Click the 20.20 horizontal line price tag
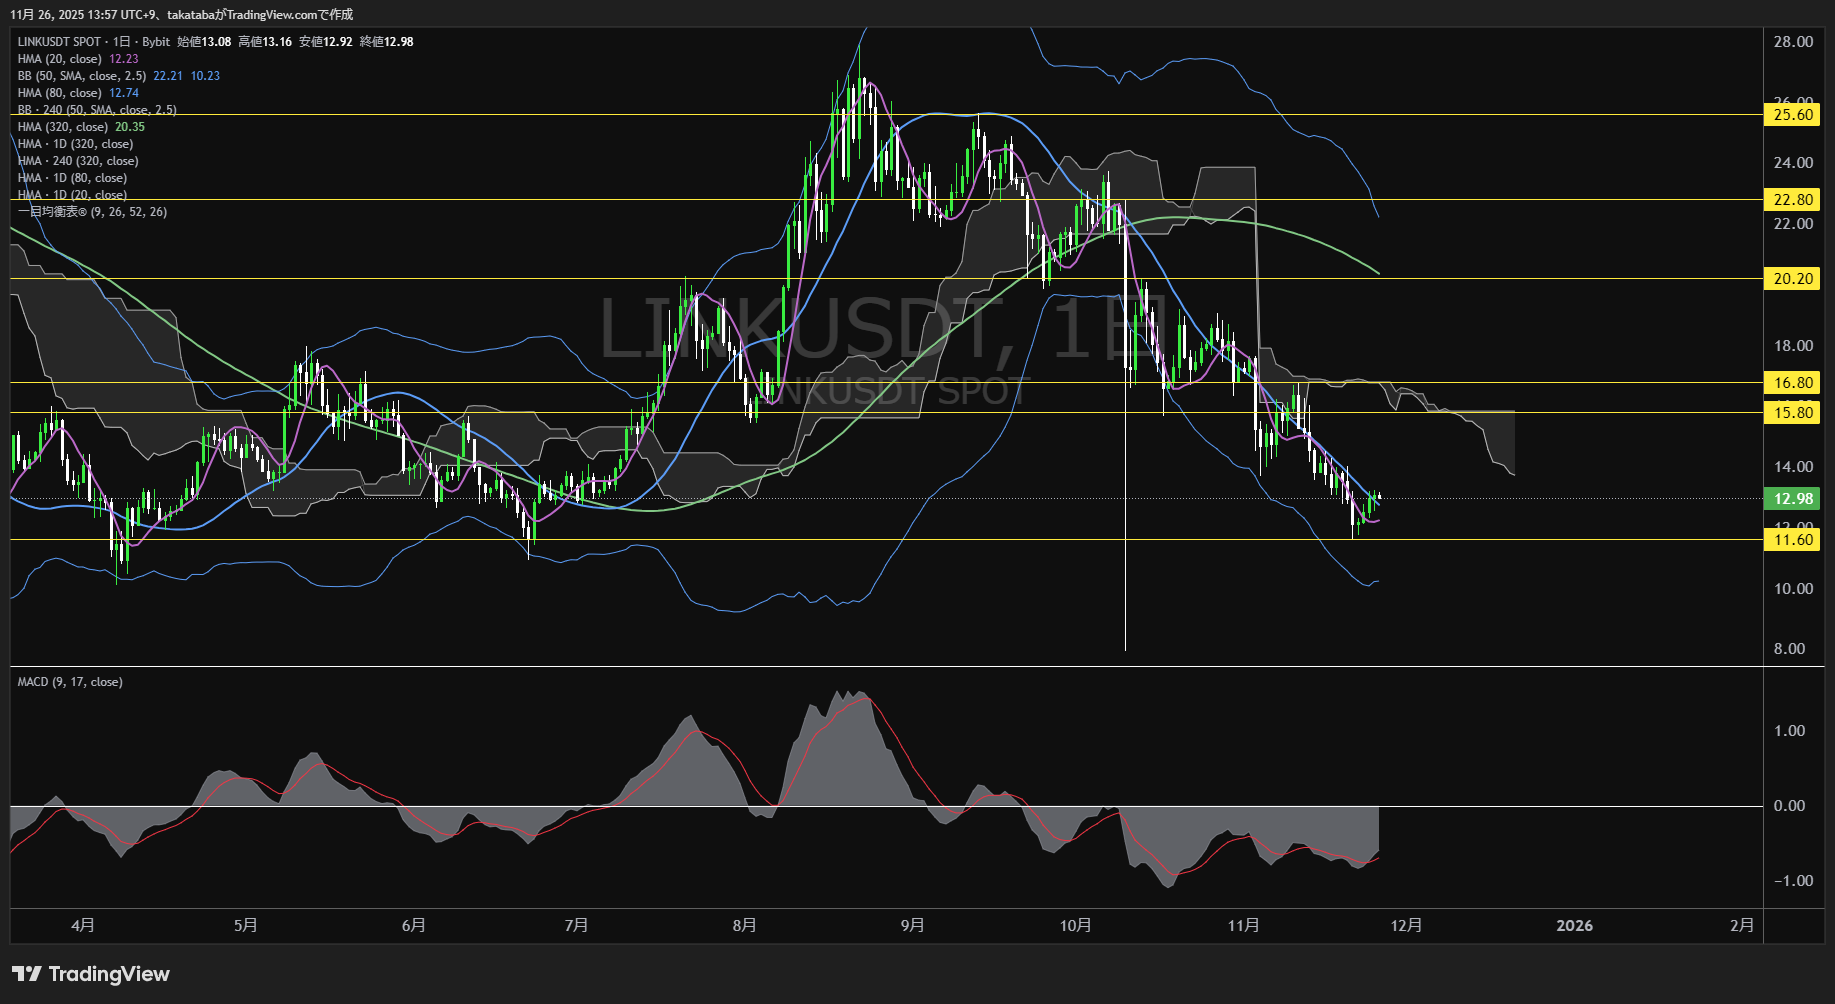Viewport: 1835px width, 1004px height. coord(1793,279)
